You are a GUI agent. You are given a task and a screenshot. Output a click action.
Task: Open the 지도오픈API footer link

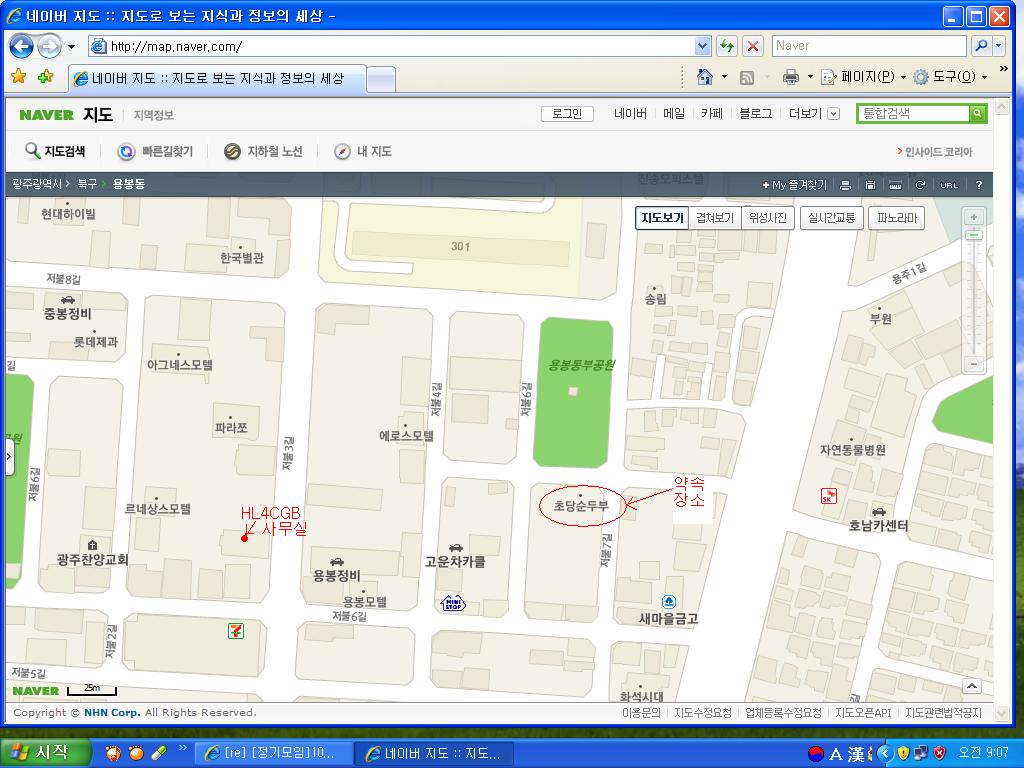[863, 713]
